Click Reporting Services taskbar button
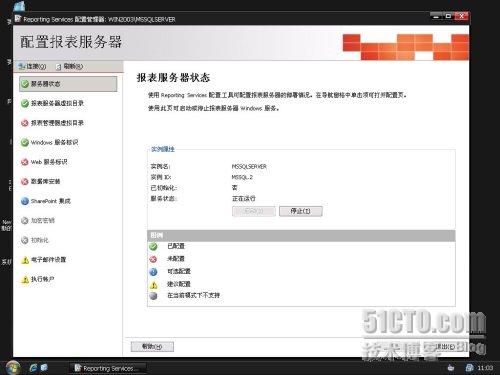This screenshot has height=375, width=500. [x=108, y=368]
